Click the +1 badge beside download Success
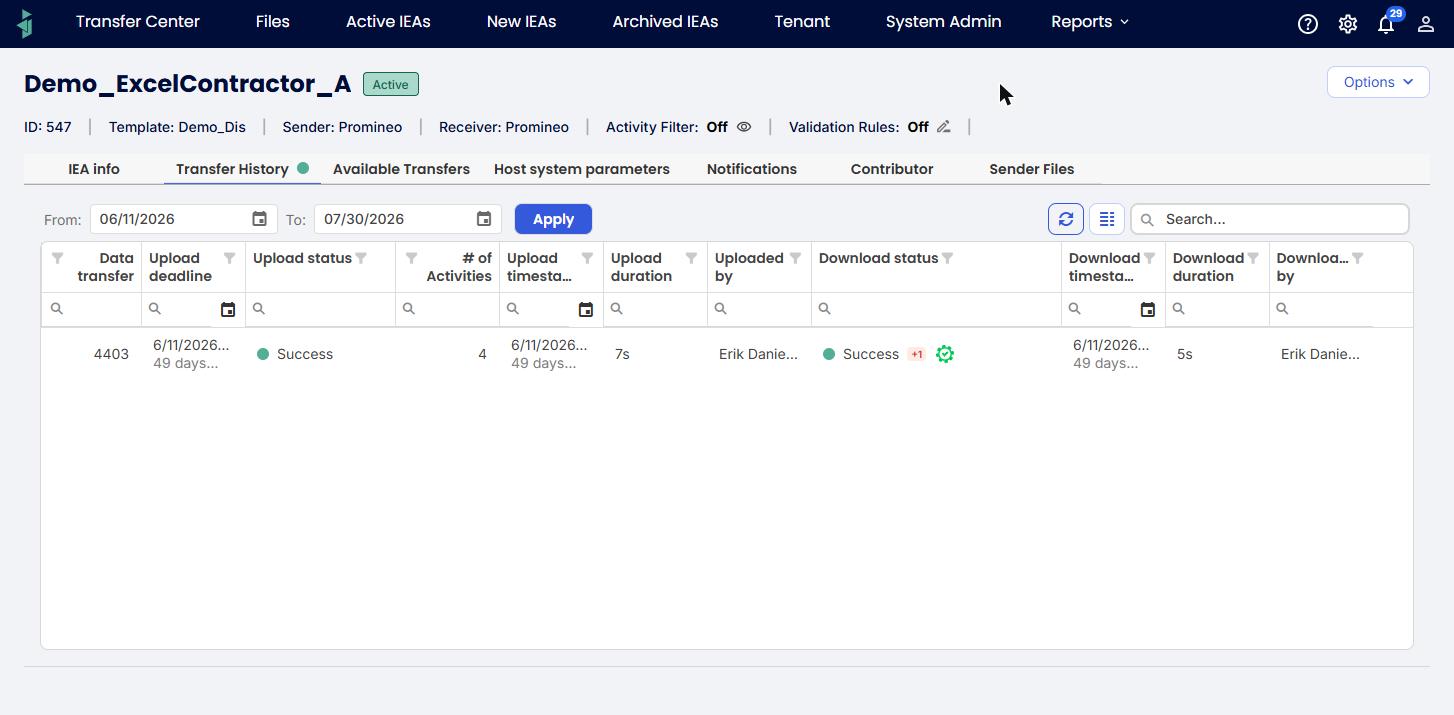 click(x=916, y=354)
